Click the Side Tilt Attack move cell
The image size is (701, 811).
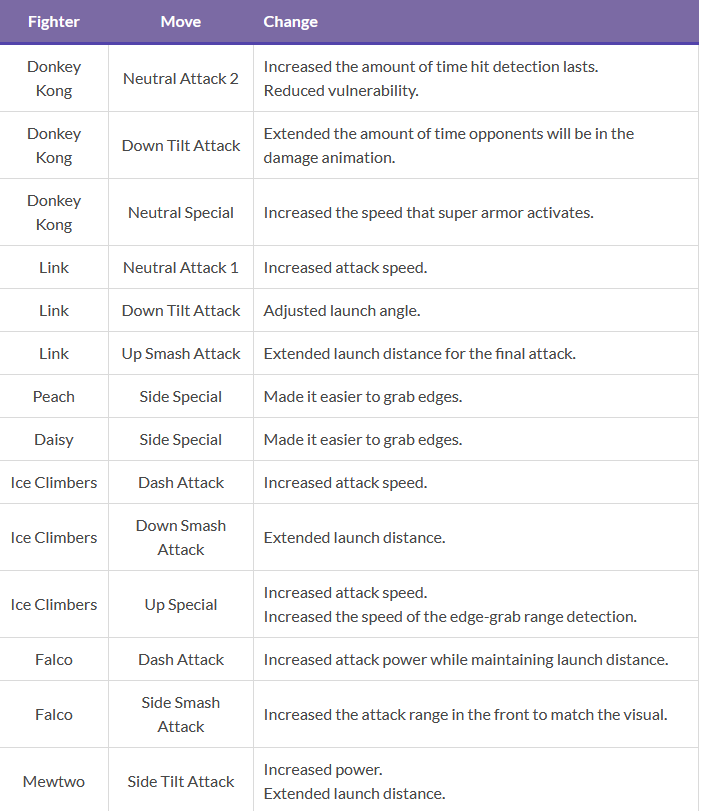pyautogui.click(x=181, y=781)
